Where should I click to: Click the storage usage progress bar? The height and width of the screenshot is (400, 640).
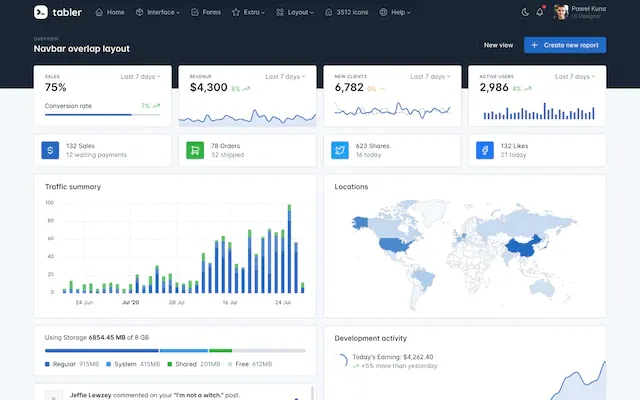click(x=175, y=351)
